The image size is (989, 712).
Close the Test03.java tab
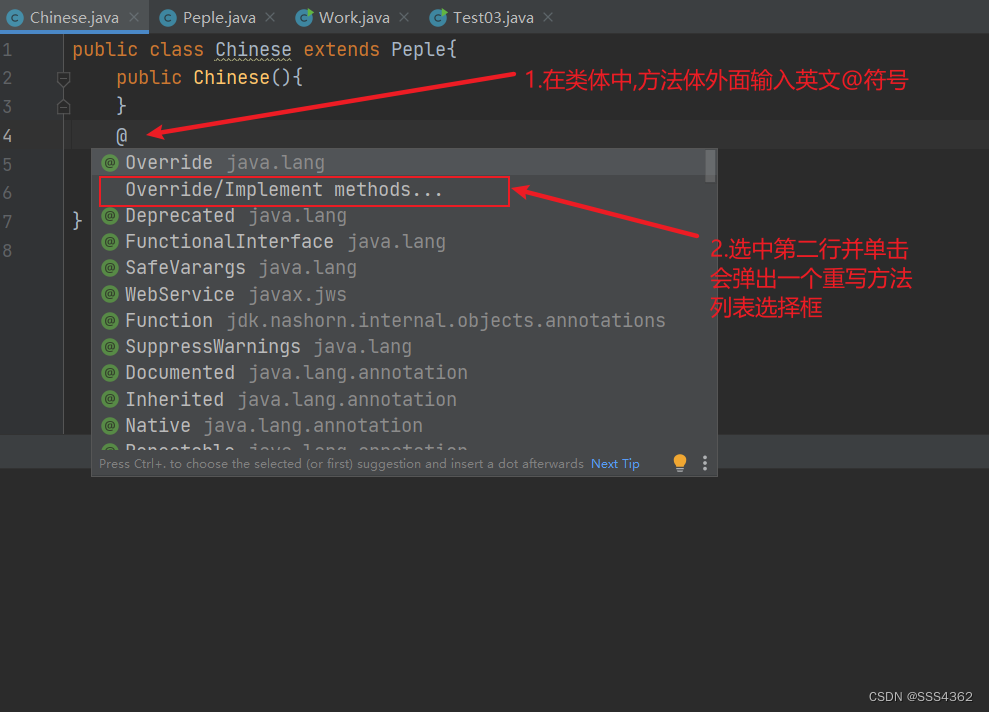click(547, 17)
